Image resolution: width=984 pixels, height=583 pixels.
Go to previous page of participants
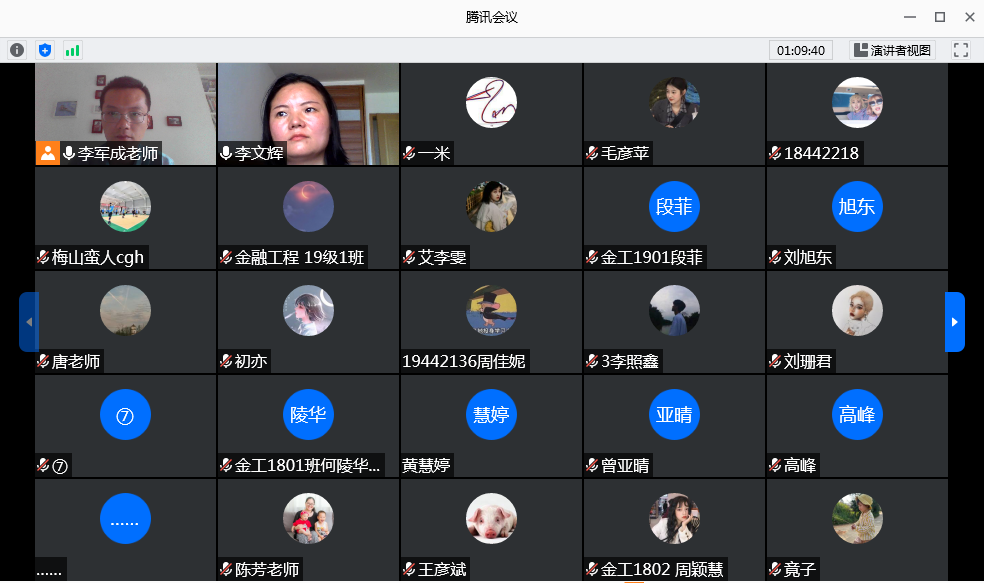click(x=28, y=322)
